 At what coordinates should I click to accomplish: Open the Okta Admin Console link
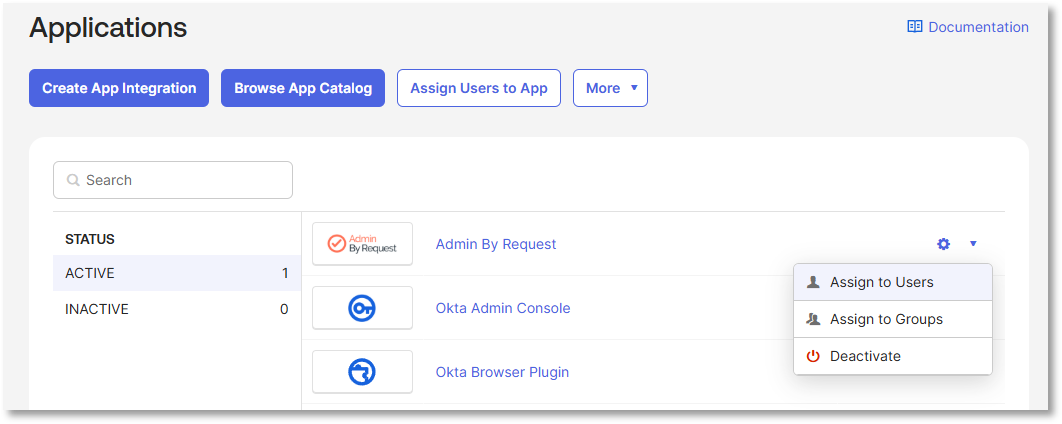click(503, 308)
